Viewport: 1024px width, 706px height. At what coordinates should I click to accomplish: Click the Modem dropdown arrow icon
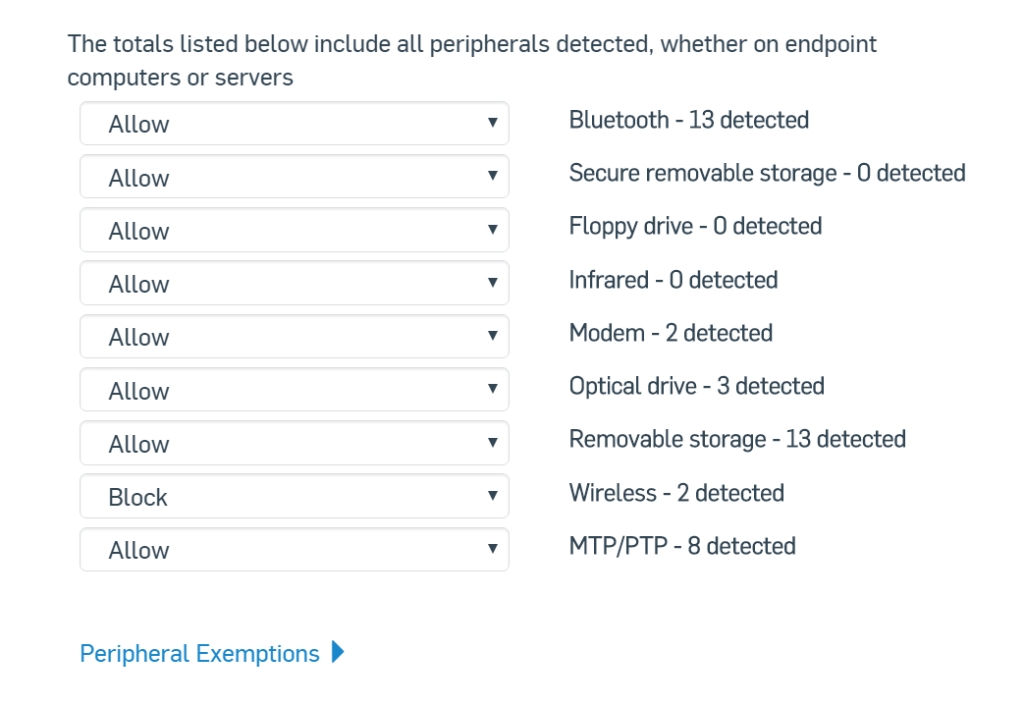click(491, 336)
